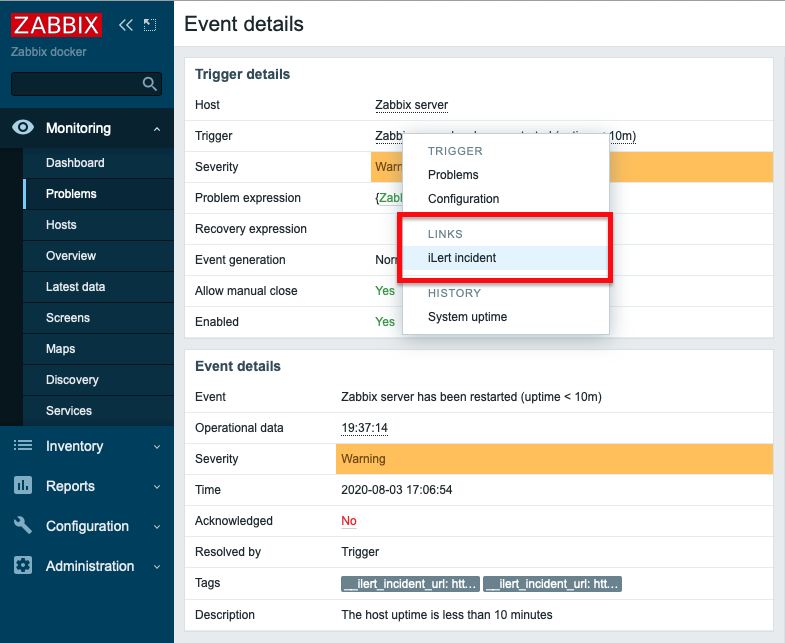785x643 pixels.
Task: Click the Administration gear icon
Action: [23, 565]
